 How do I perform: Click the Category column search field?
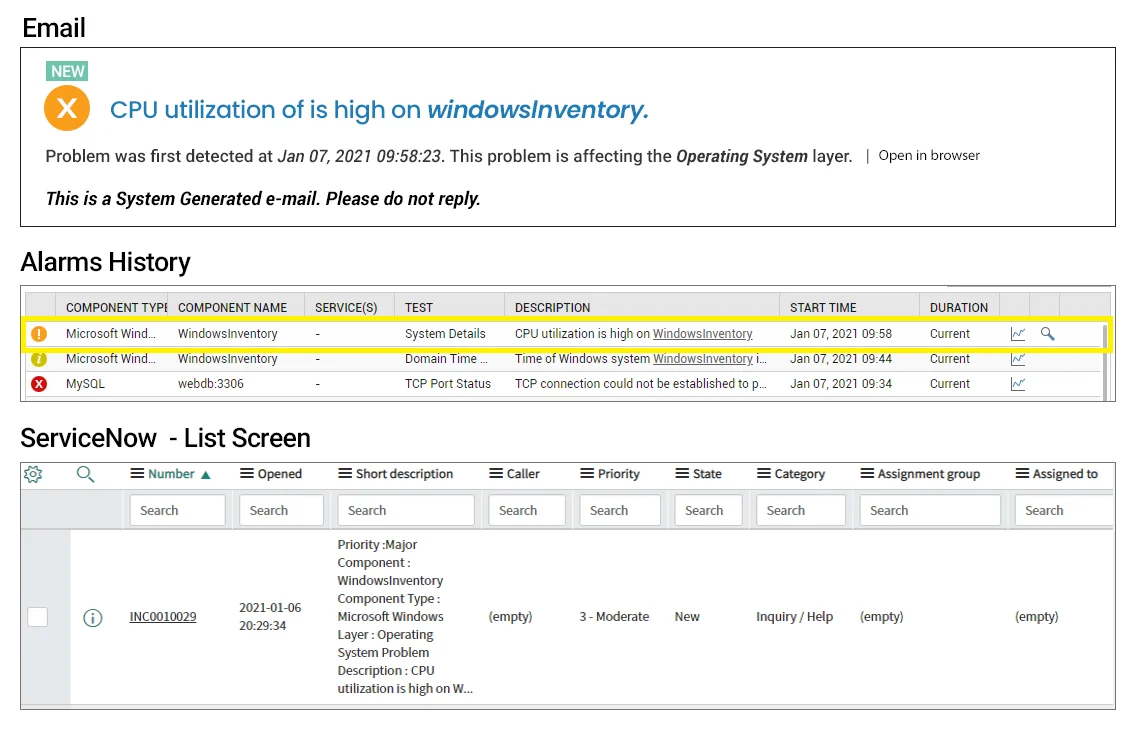(801, 511)
